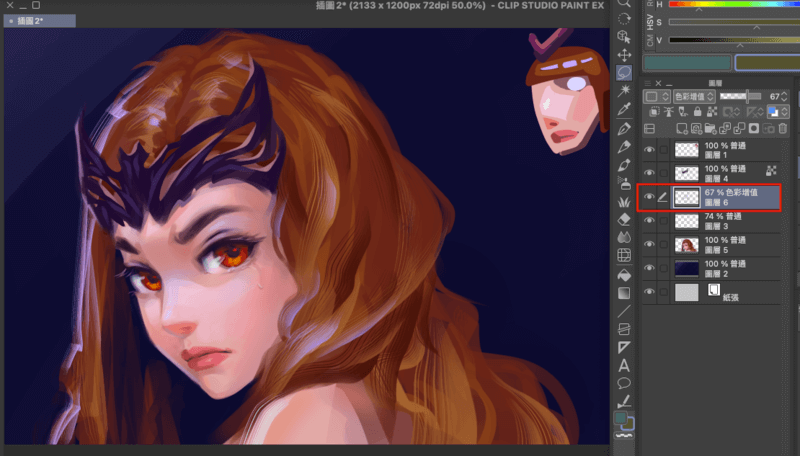Tick the checkbox next to layer 圖層 4
Viewport: 800px width, 456px height.
664,173
